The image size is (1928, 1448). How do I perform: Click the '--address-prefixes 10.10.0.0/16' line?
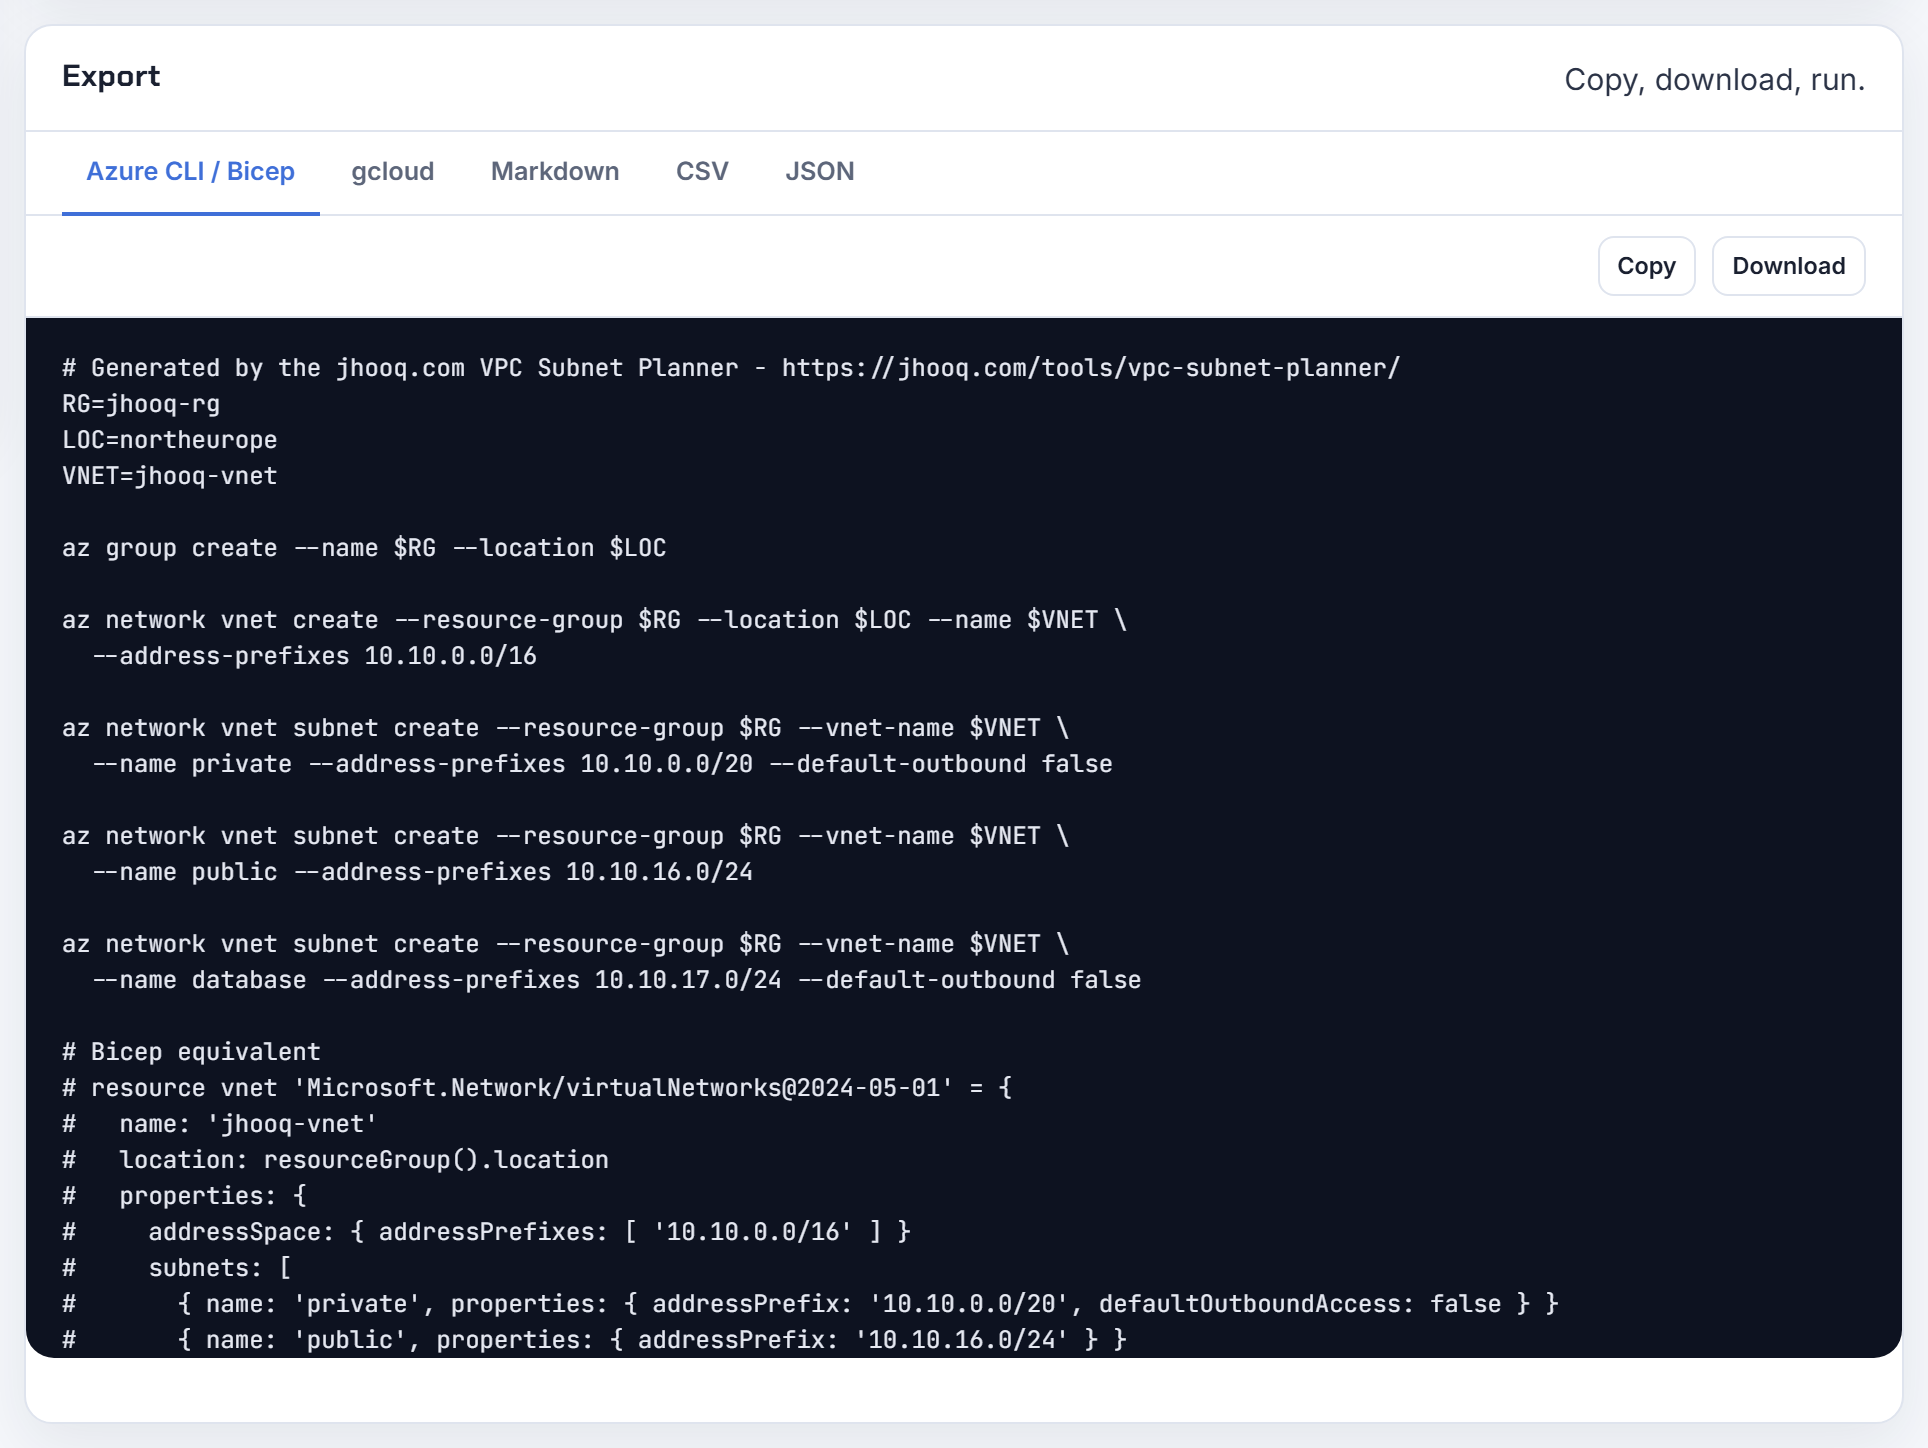pos(315,656)
